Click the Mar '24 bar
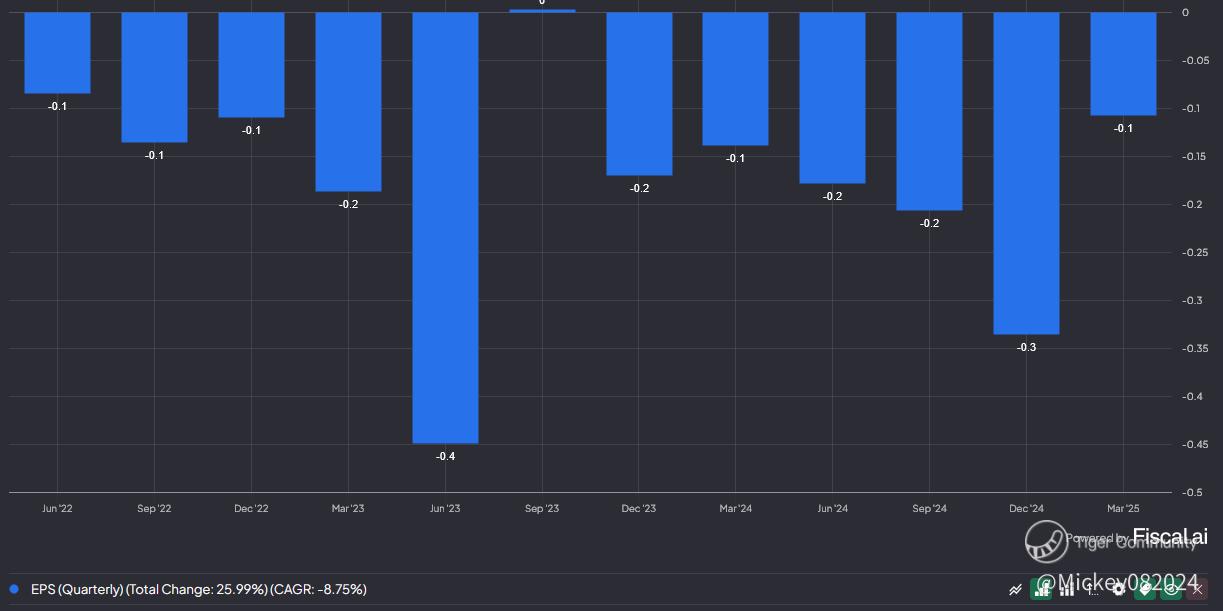The image size is (1223, 611). coord(735,79)
